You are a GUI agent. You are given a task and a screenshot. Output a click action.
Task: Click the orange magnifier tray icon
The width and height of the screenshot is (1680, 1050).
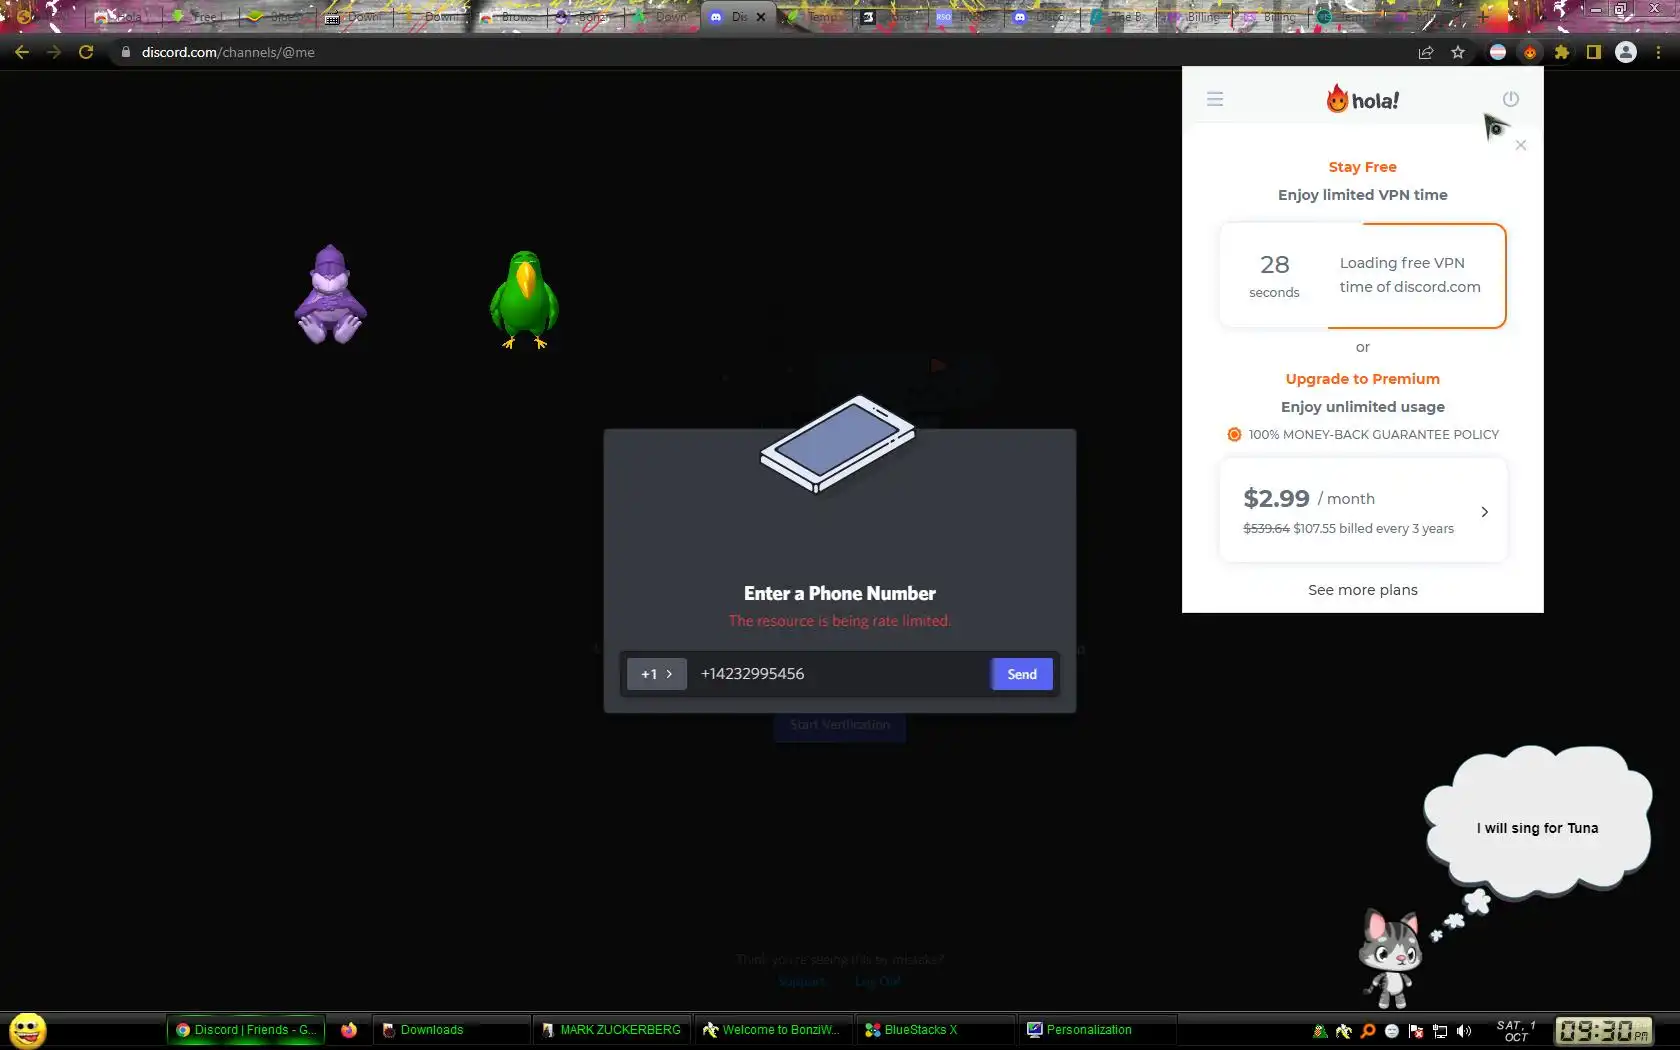coord(1368,1031)
